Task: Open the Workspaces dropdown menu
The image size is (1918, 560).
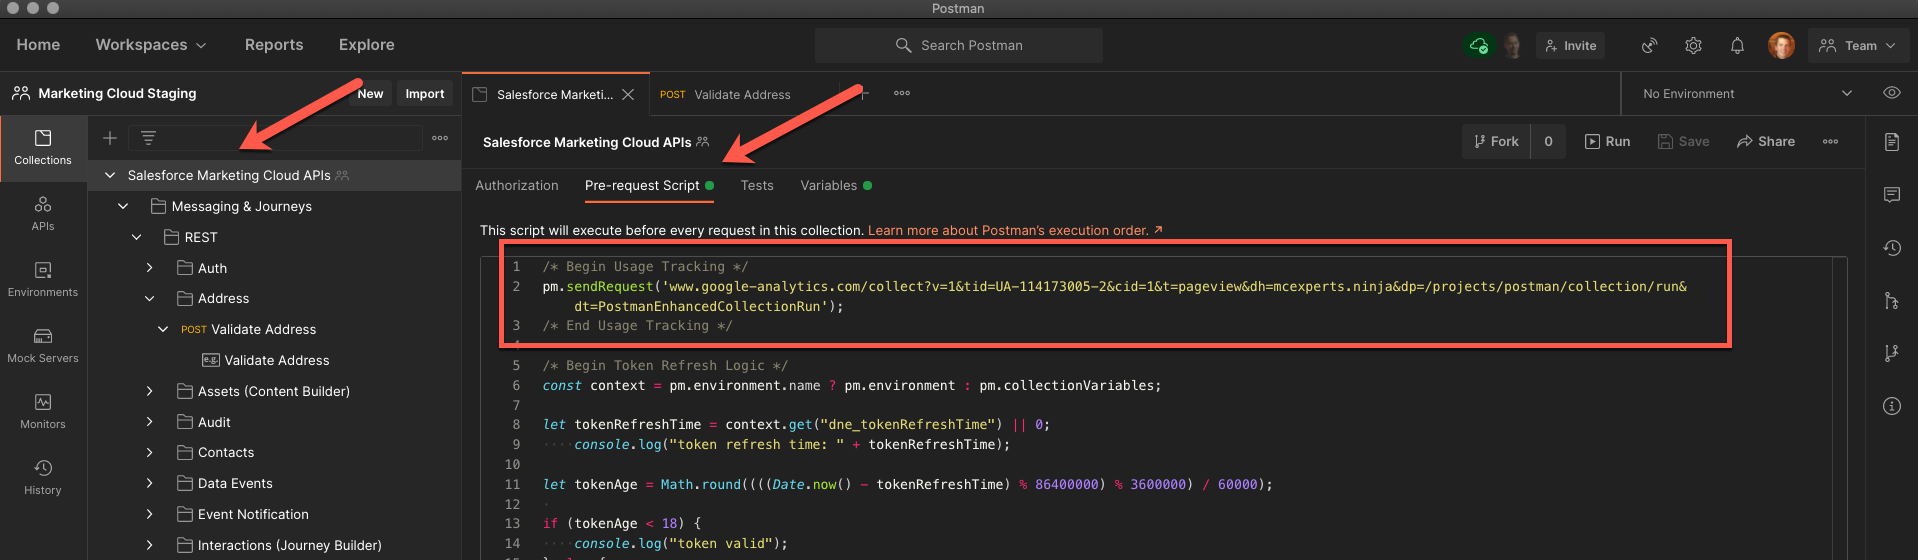Action: tap(150, 45)
